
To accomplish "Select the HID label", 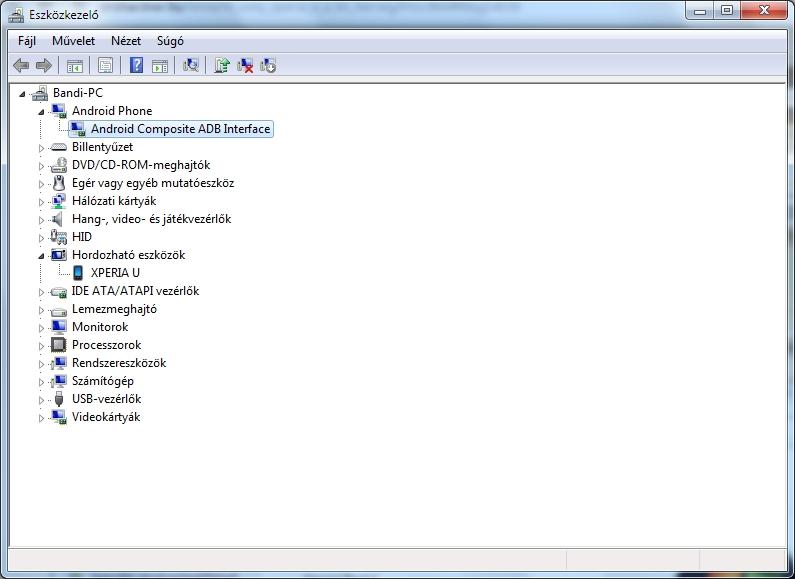I will (x=82, y=237).
